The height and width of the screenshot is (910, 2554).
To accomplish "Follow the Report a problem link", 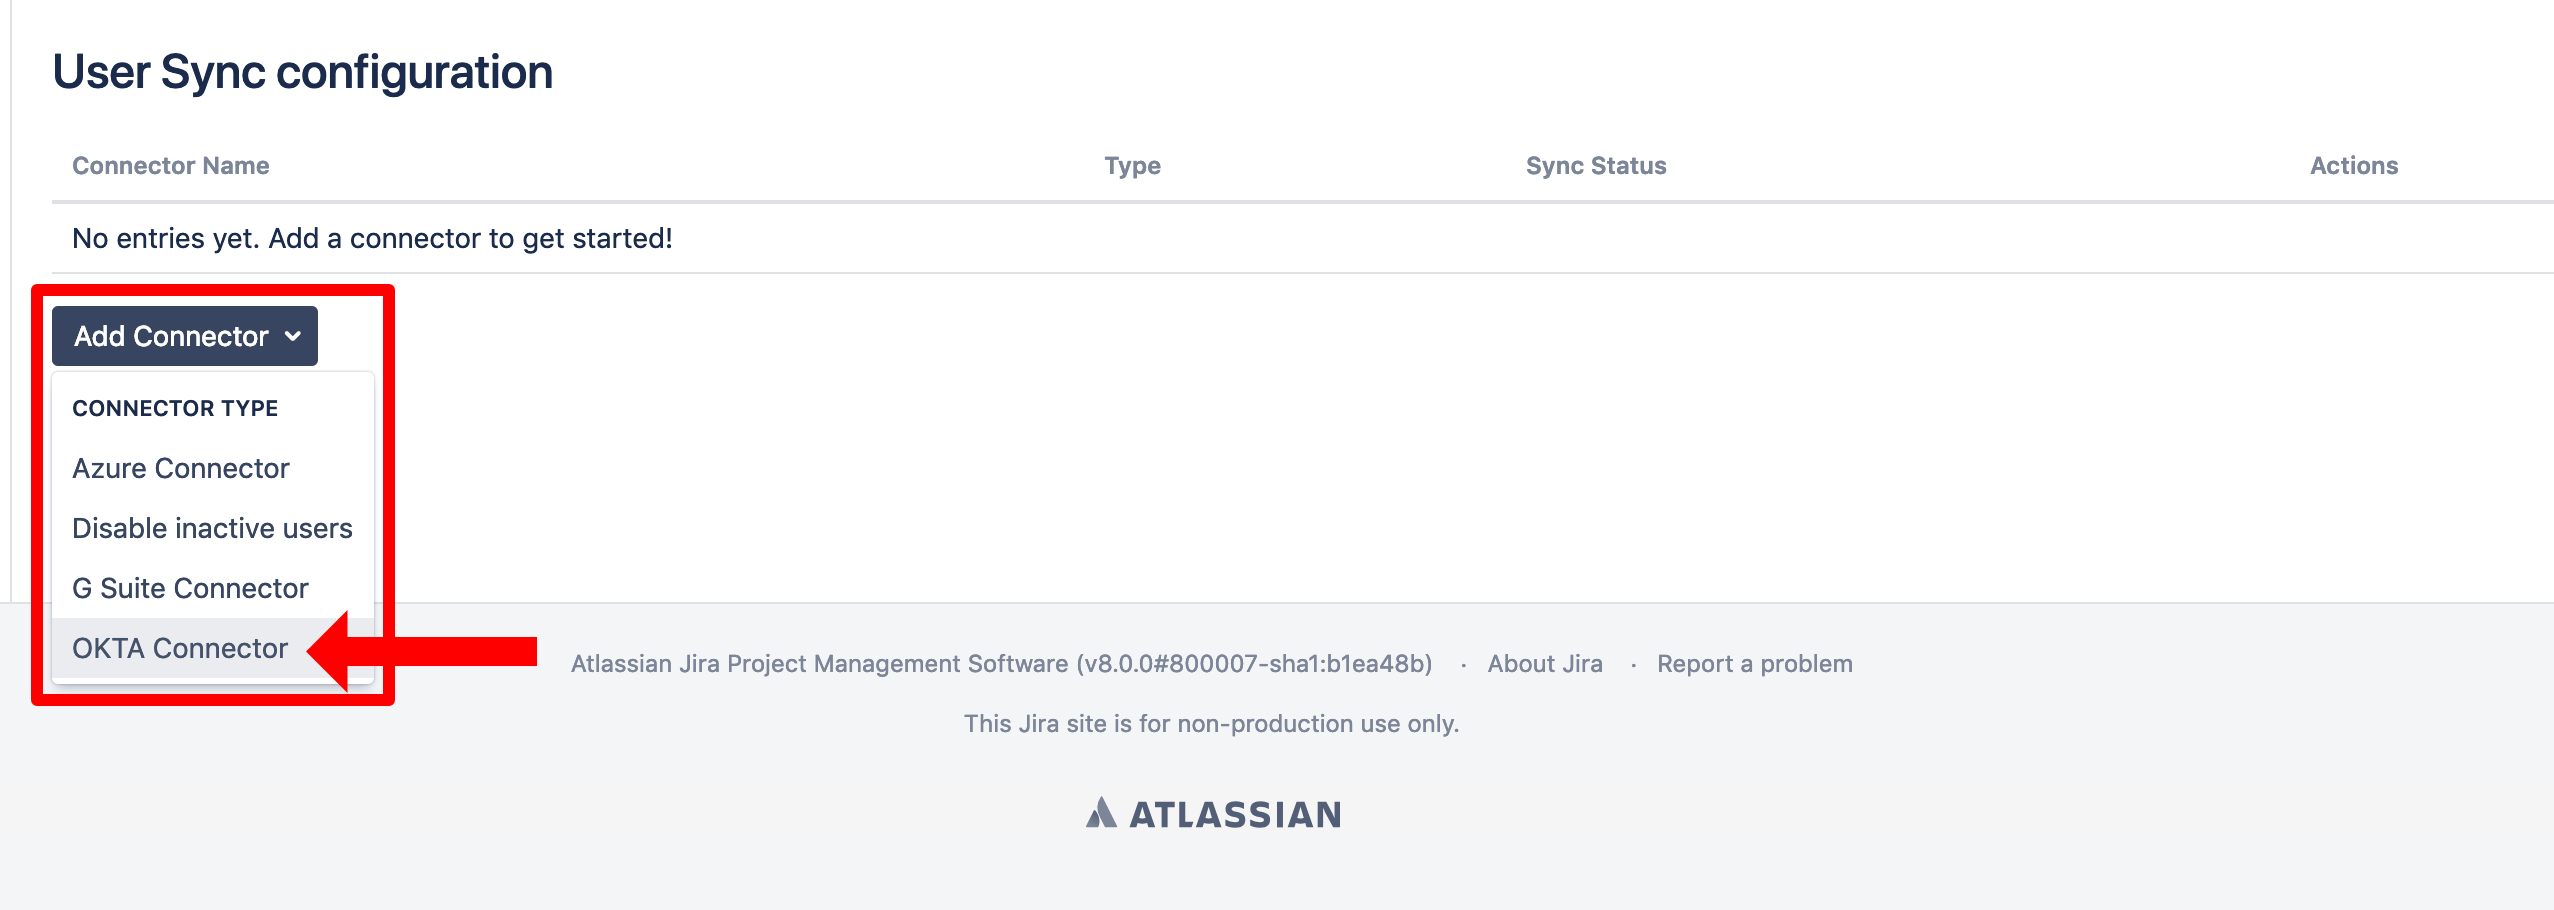I will [1755, 664].
